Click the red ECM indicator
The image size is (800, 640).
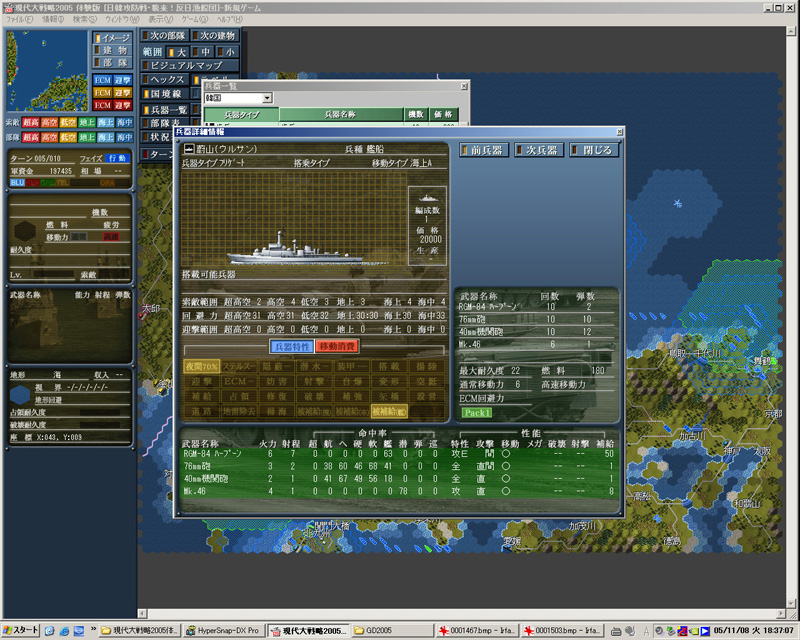pos(103,105)
